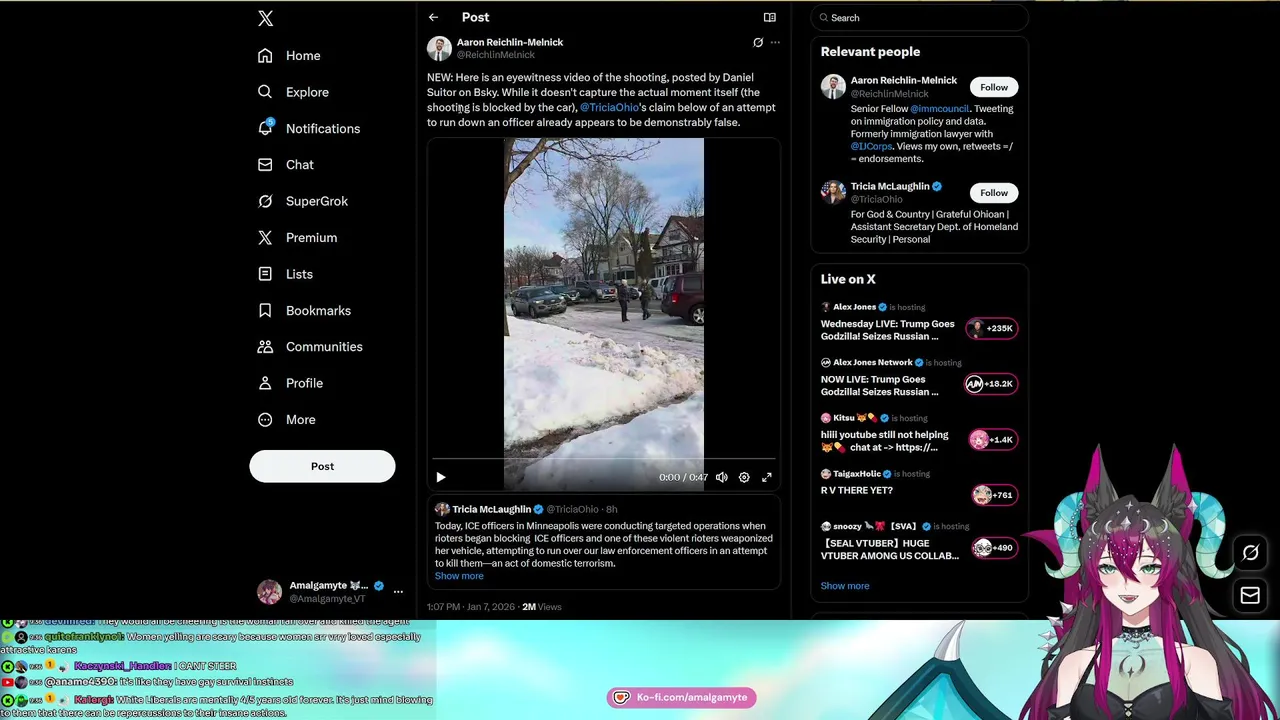This screenshot has height=720, width=1280.
Task: Play the eyewitness video
Action: point(441,478)
